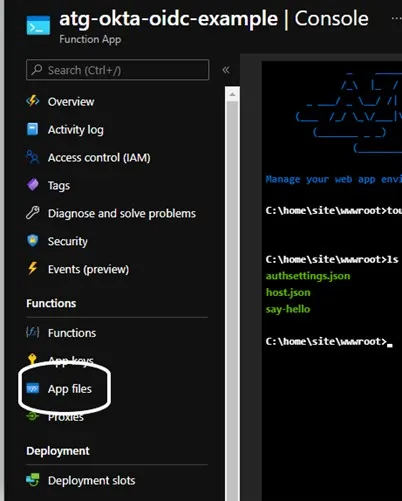Select Access control (IAM)
Viewport: 402px width, 501px height.
click(x=99, y=157)
